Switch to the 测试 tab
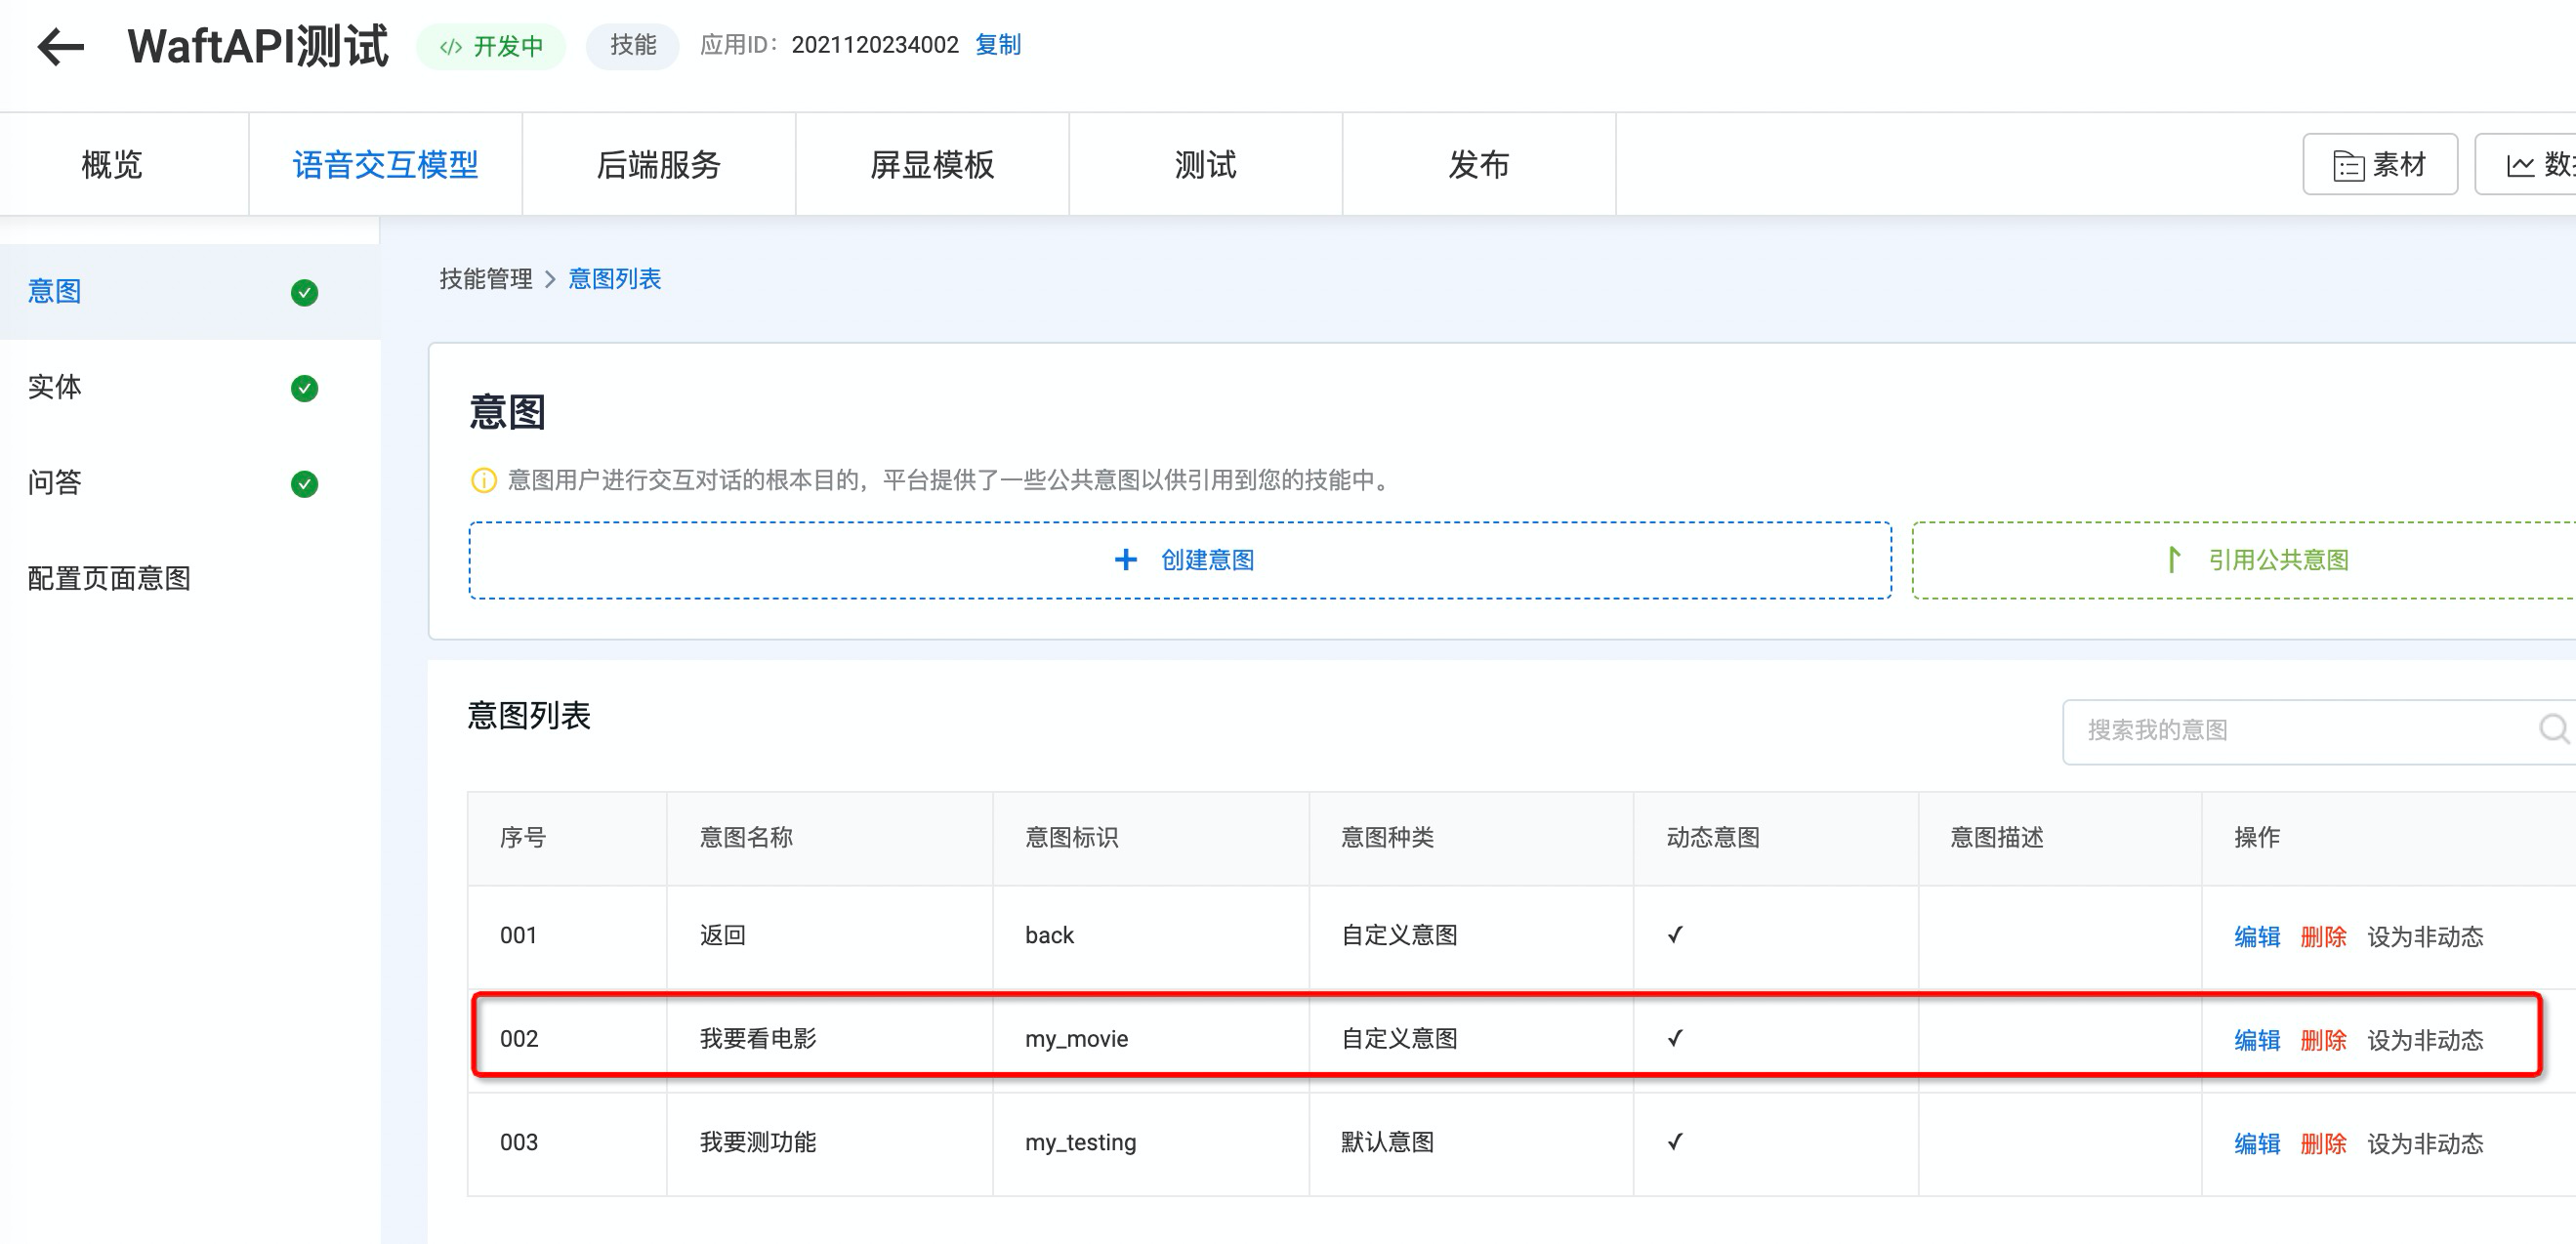 (1205, 165)
